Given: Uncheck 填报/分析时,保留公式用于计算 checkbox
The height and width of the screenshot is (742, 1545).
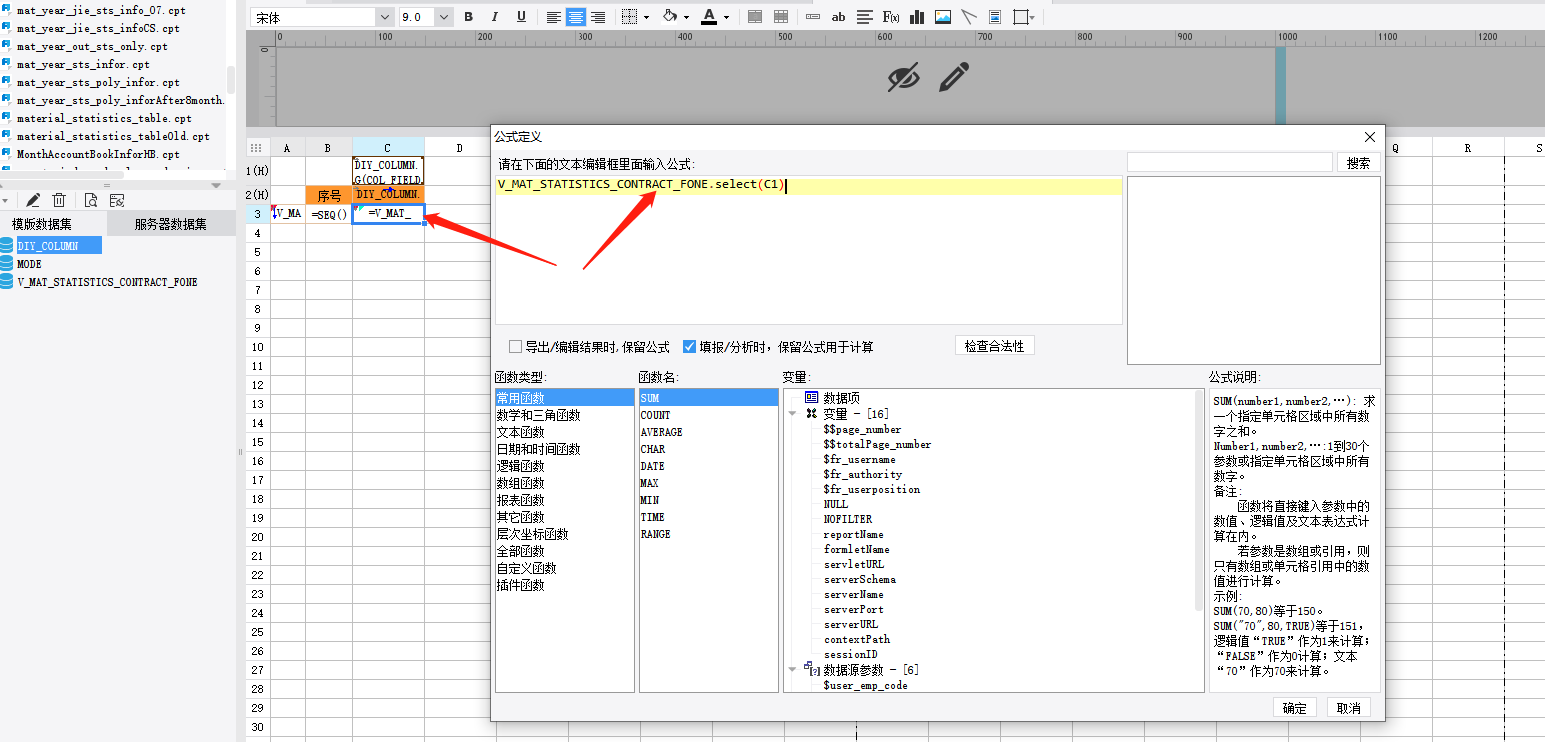Looking at the screenshot, I should pos(689,347).
